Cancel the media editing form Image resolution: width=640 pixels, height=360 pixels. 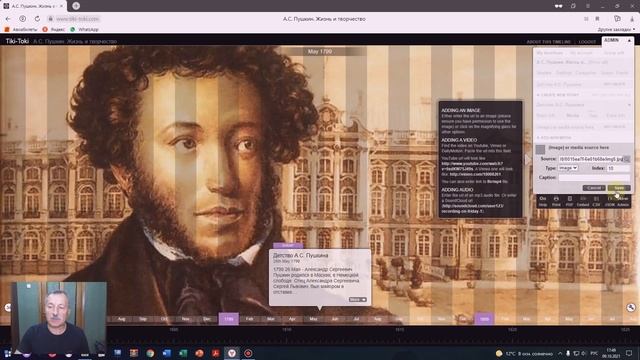(594, 188)
